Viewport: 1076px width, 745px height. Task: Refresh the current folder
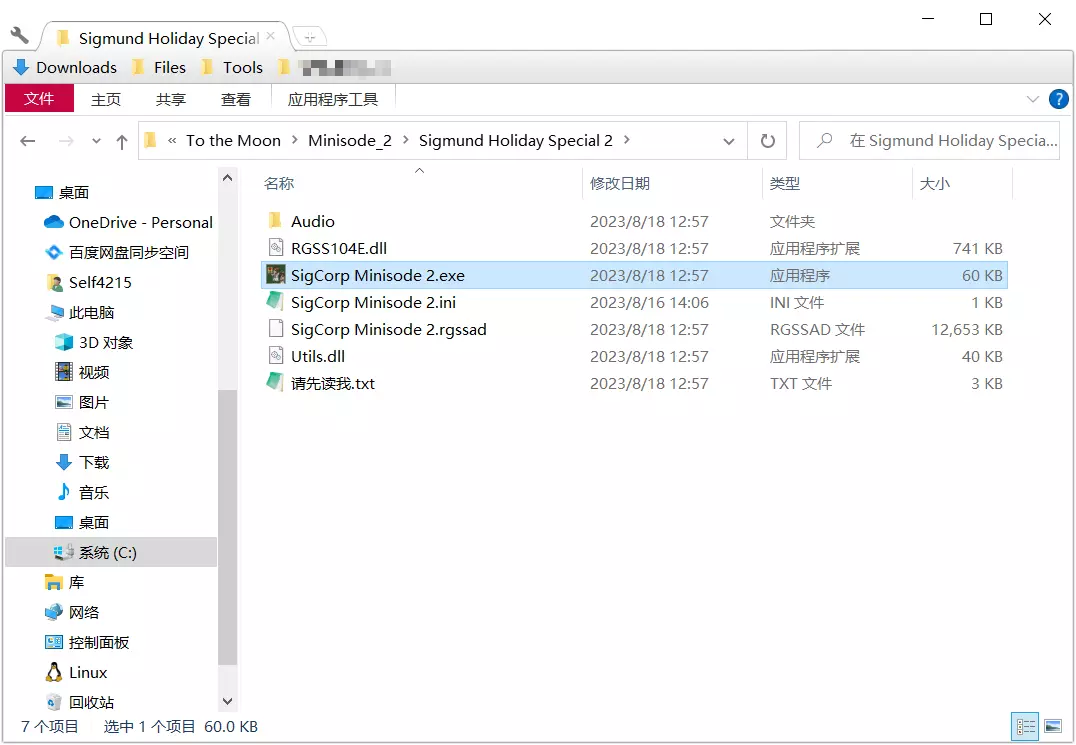[768, 141]
